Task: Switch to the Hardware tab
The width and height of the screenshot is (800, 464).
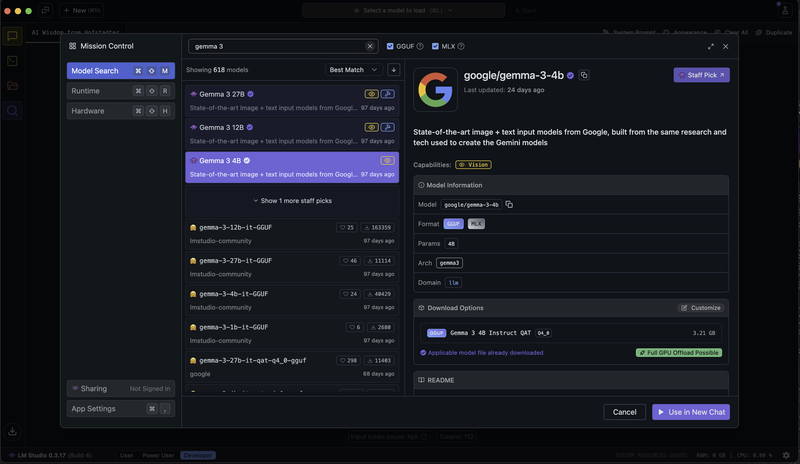Action: tap(120, 111)
